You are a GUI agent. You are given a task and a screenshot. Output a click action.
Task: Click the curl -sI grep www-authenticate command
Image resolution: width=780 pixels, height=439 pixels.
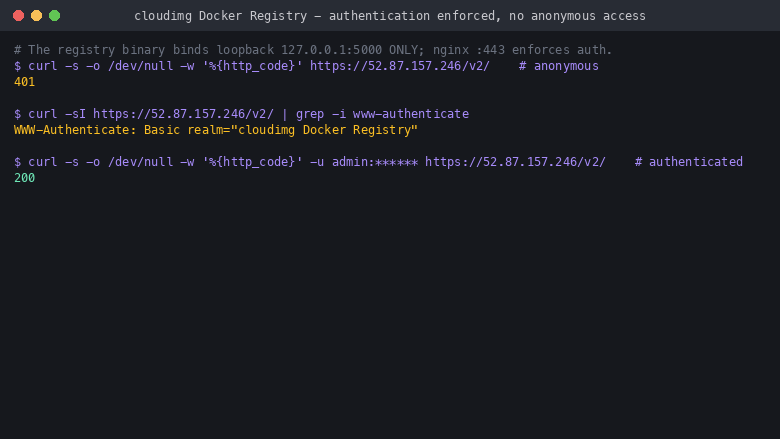(241, 114)
